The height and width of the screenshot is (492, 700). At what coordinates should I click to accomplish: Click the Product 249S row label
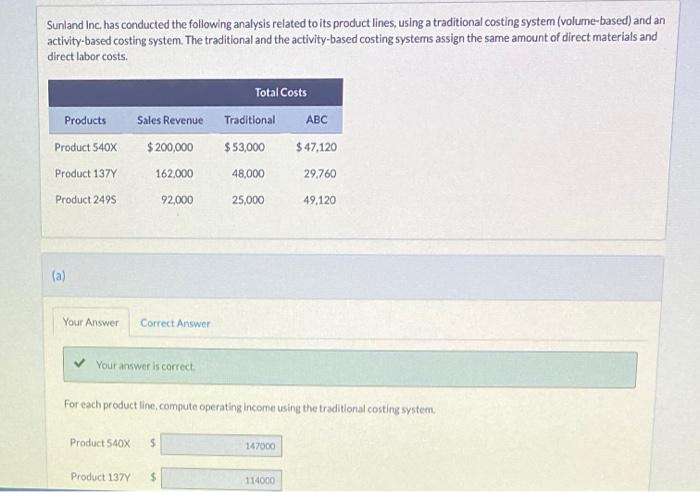[86, 199]
